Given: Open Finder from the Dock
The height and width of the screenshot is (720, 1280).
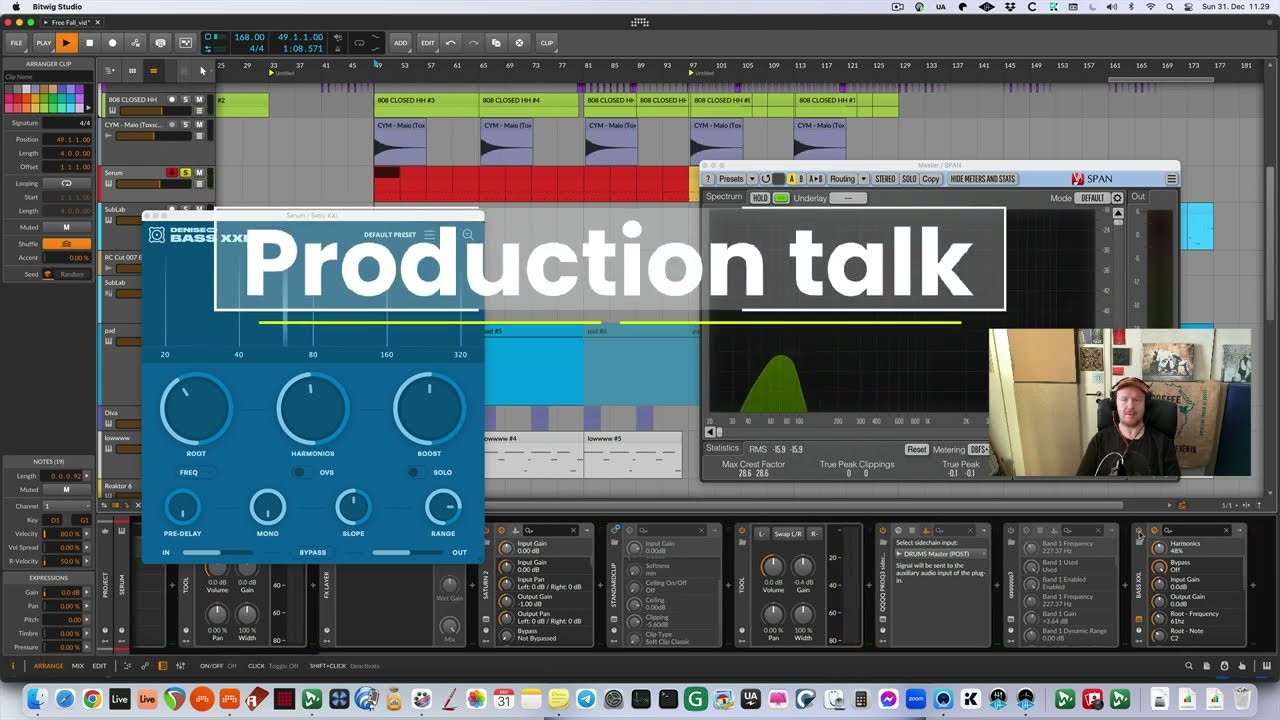Looking at the screenshot, I should pyautogui.click(x=36, y=699).
